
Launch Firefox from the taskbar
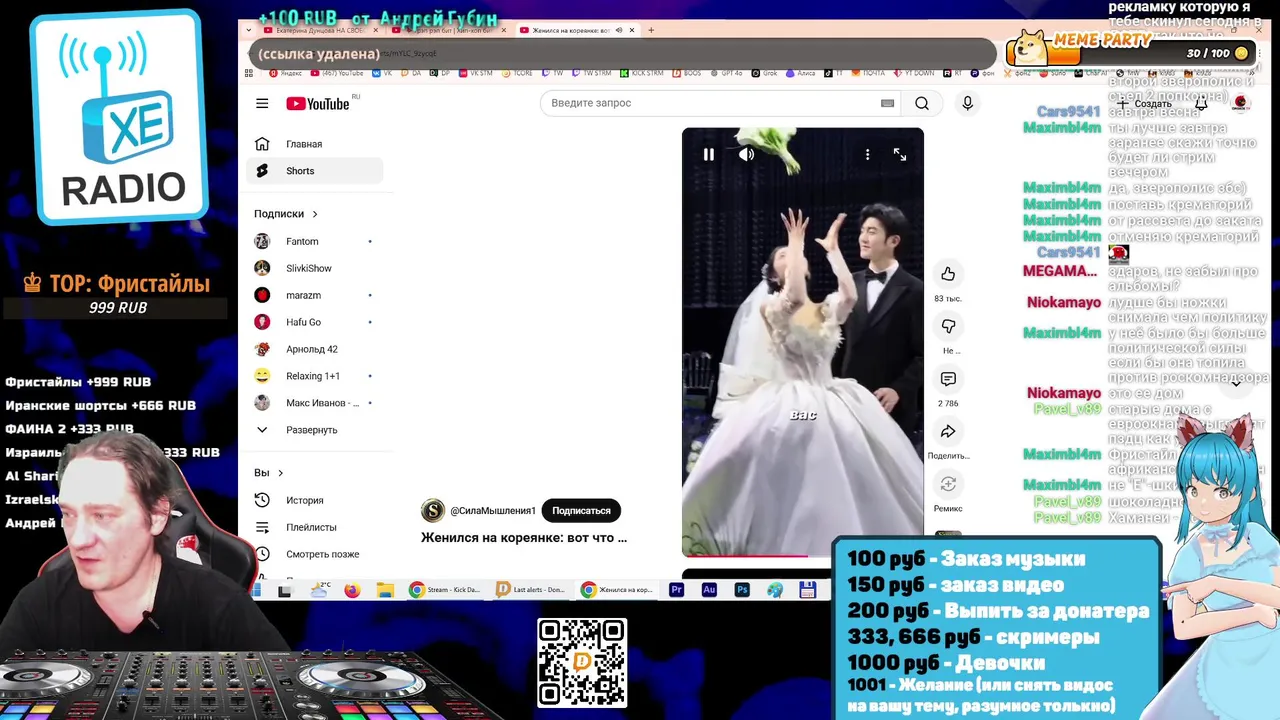tap(352, 590)
